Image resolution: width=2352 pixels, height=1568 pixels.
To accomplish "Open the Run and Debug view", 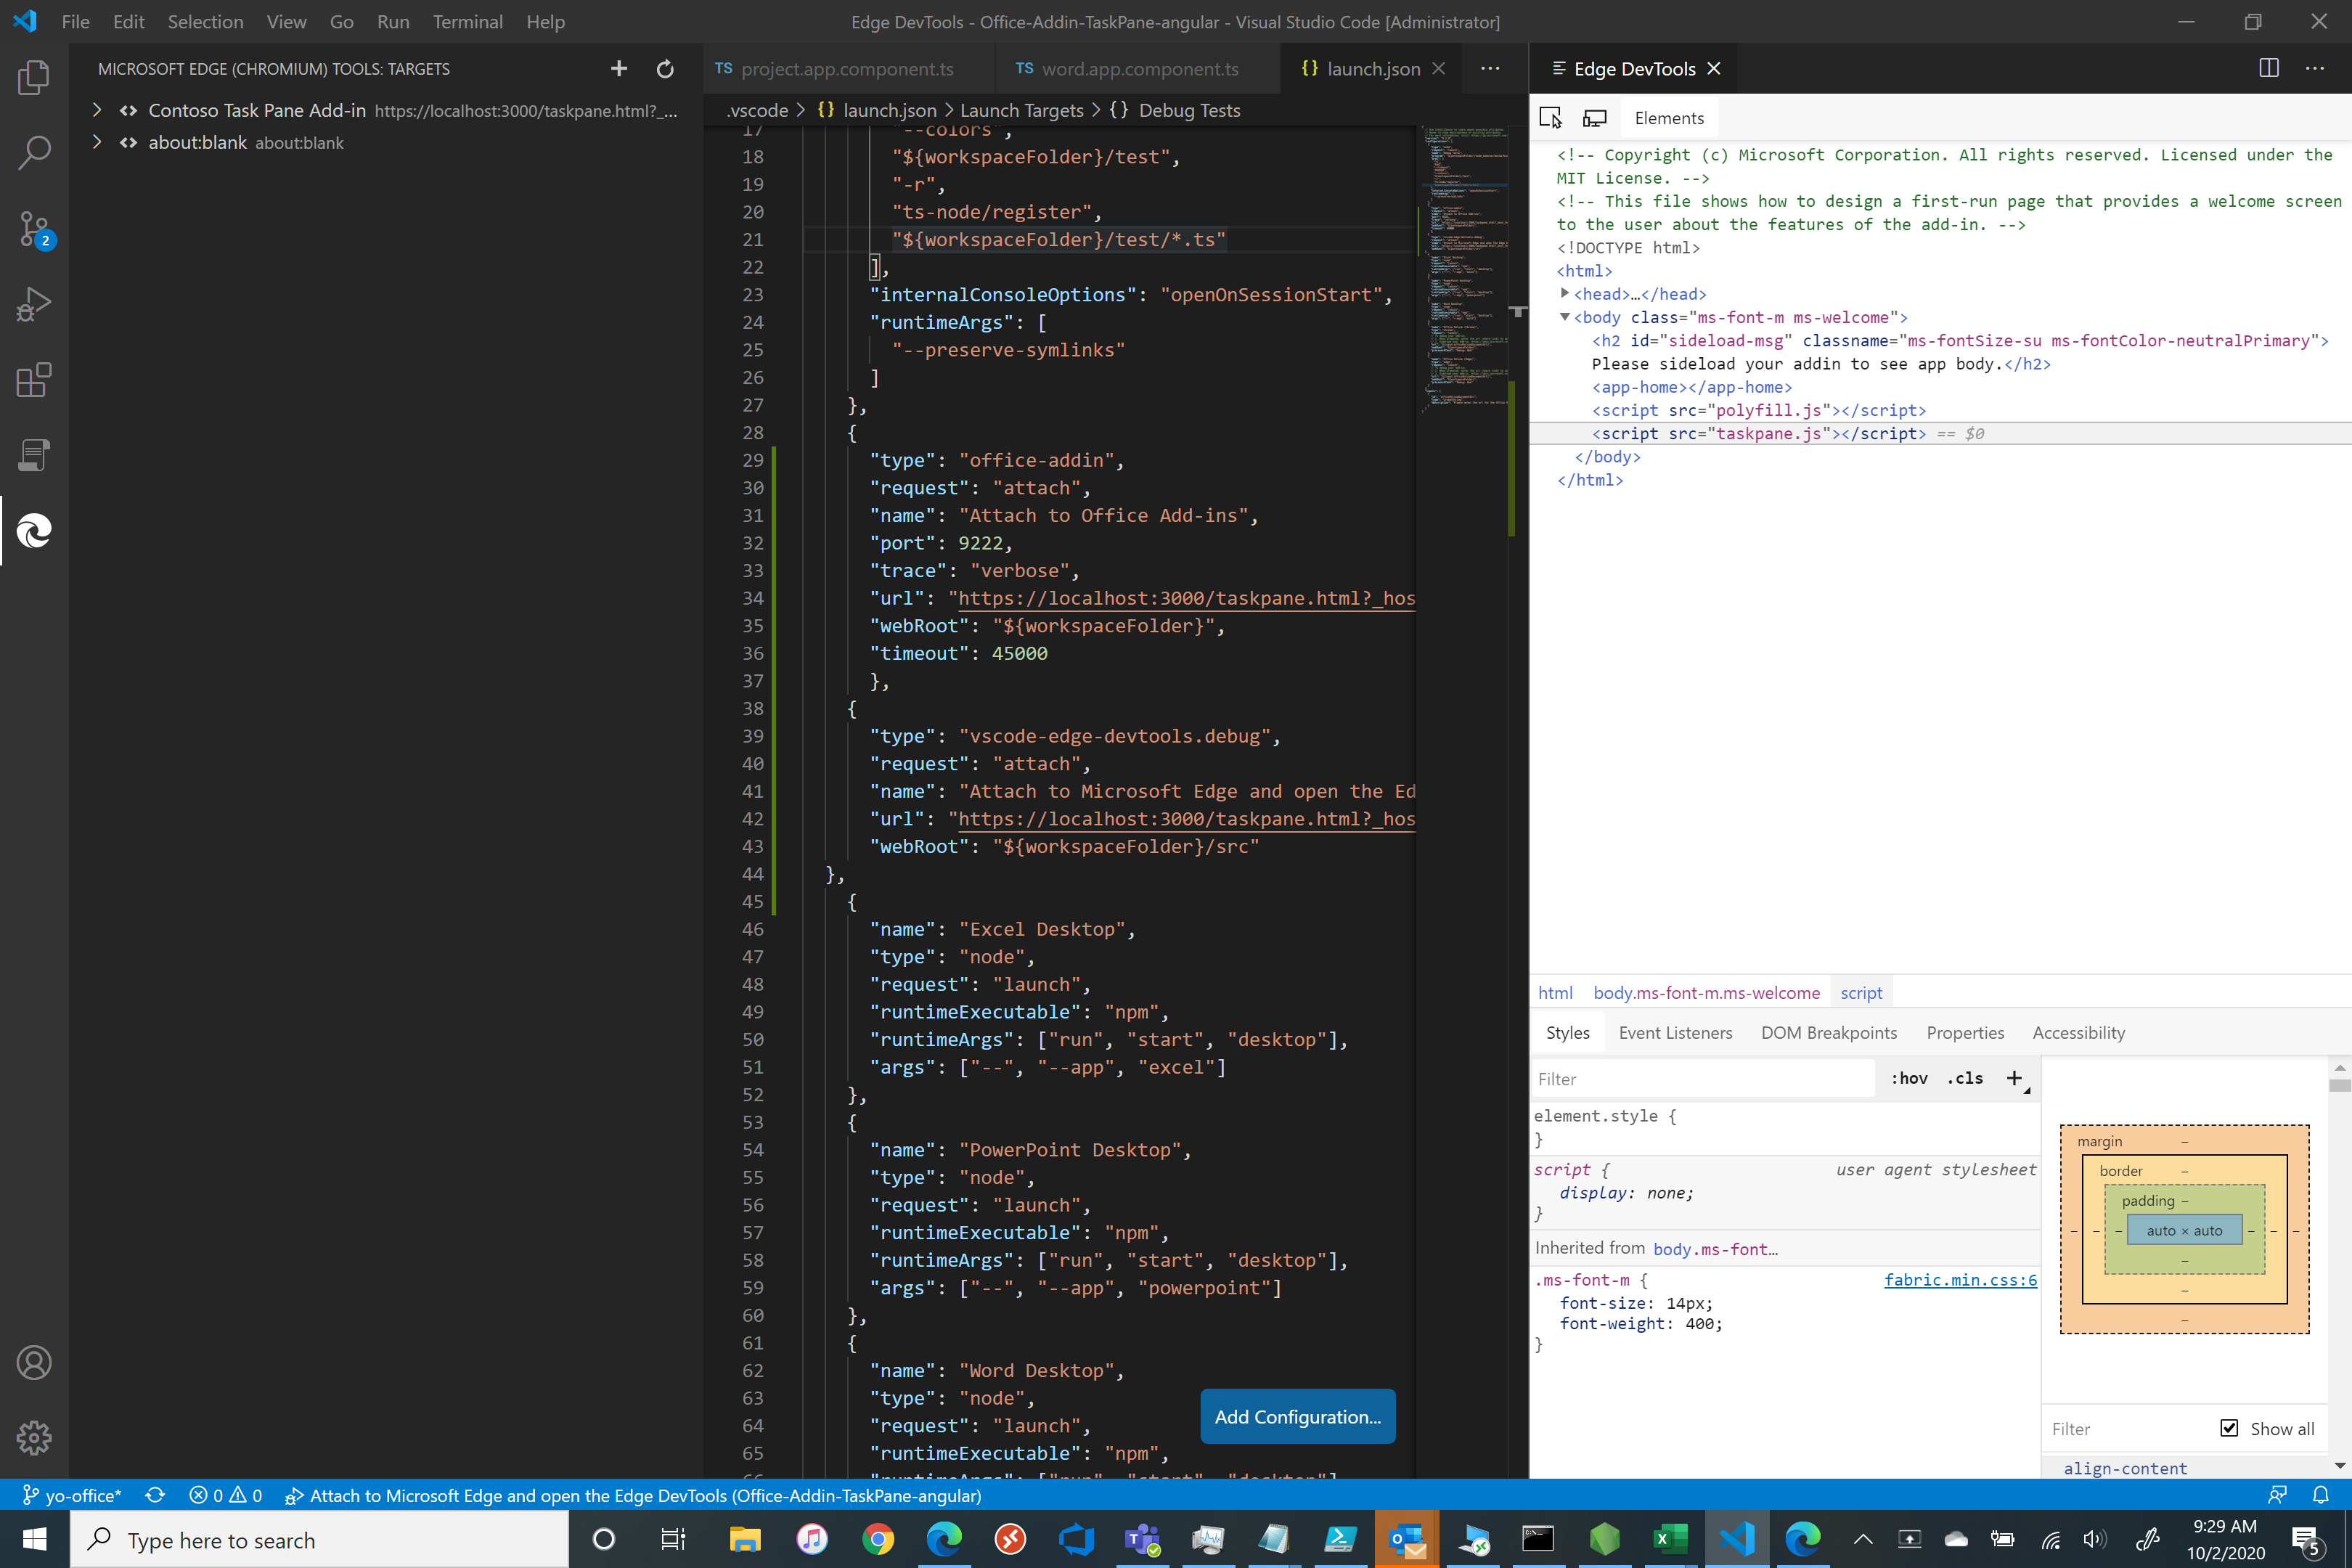I will point(34,304).
